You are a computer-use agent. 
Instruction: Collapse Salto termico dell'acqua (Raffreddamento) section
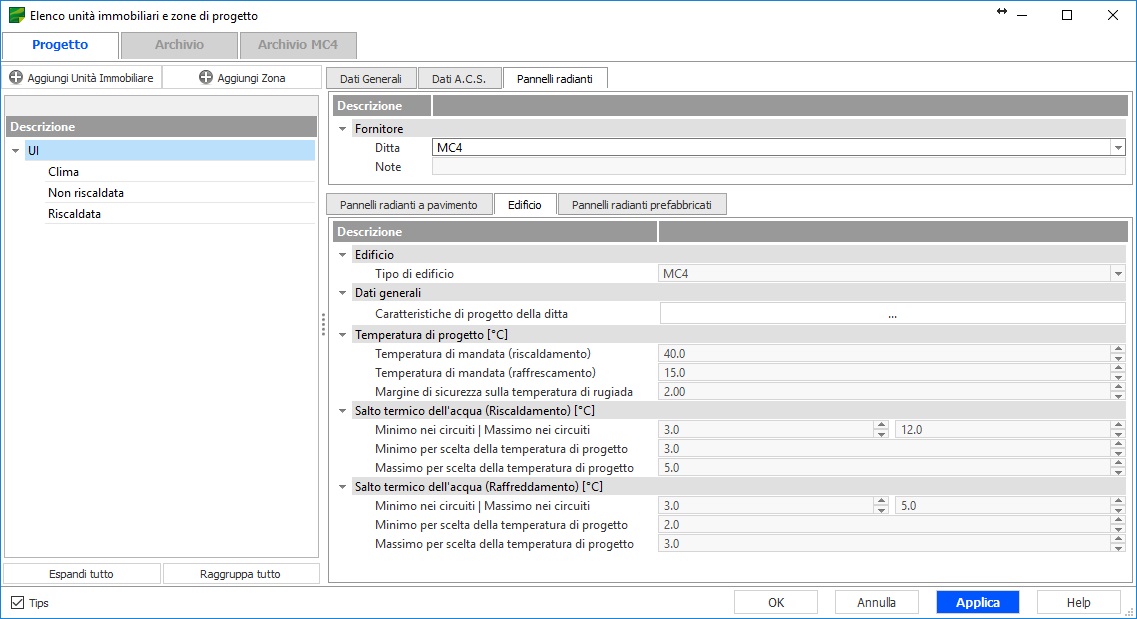tap(342, 486)
